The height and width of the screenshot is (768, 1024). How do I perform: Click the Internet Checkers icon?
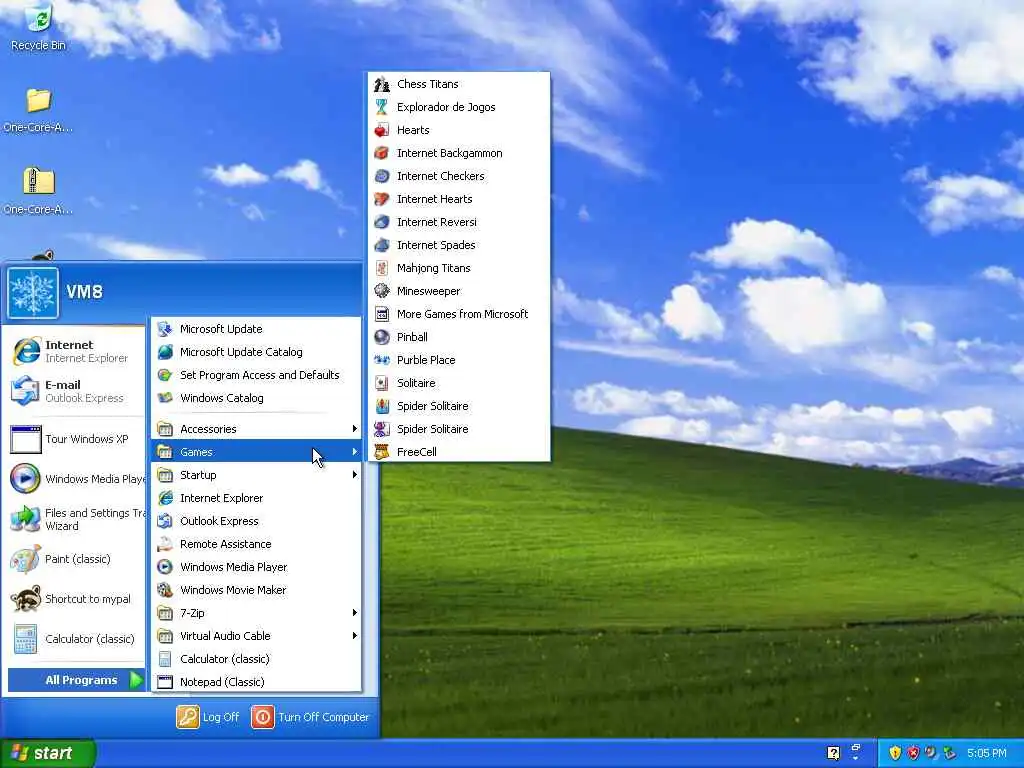[x=382, y=176]
